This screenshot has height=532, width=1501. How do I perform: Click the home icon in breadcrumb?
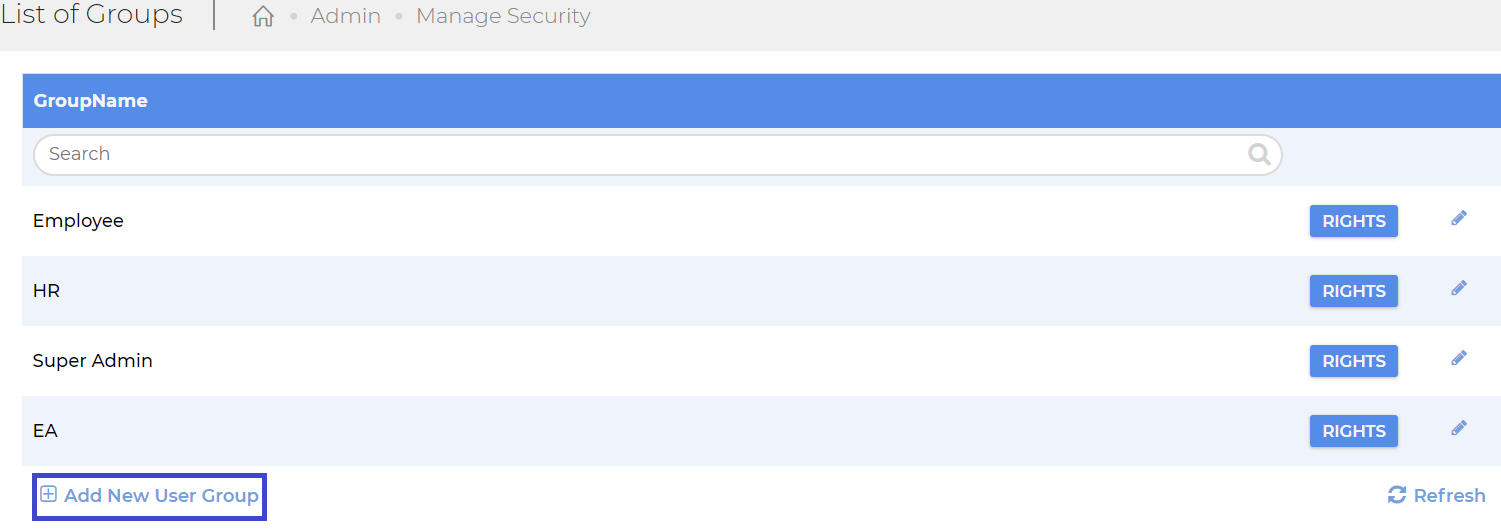click(263, 17)
